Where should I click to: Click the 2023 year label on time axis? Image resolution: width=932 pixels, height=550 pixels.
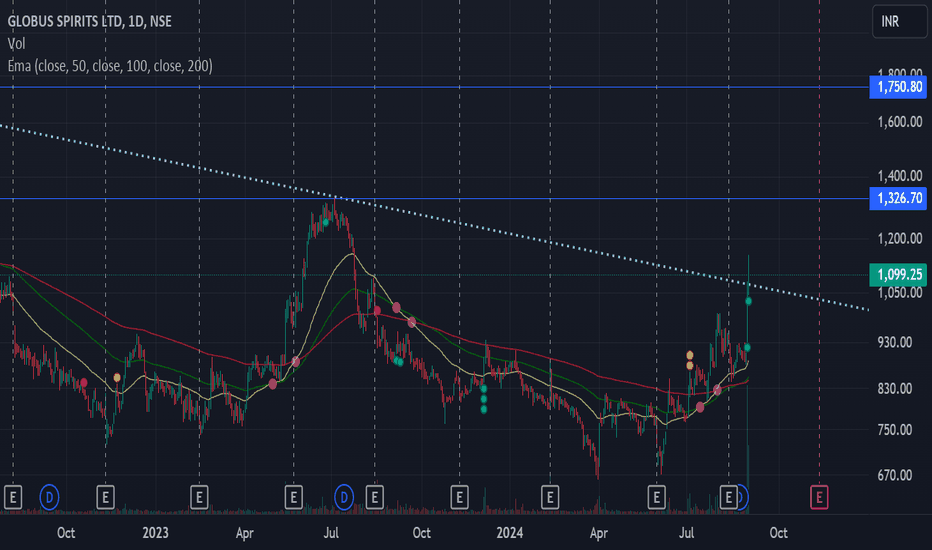pos(155,532)
